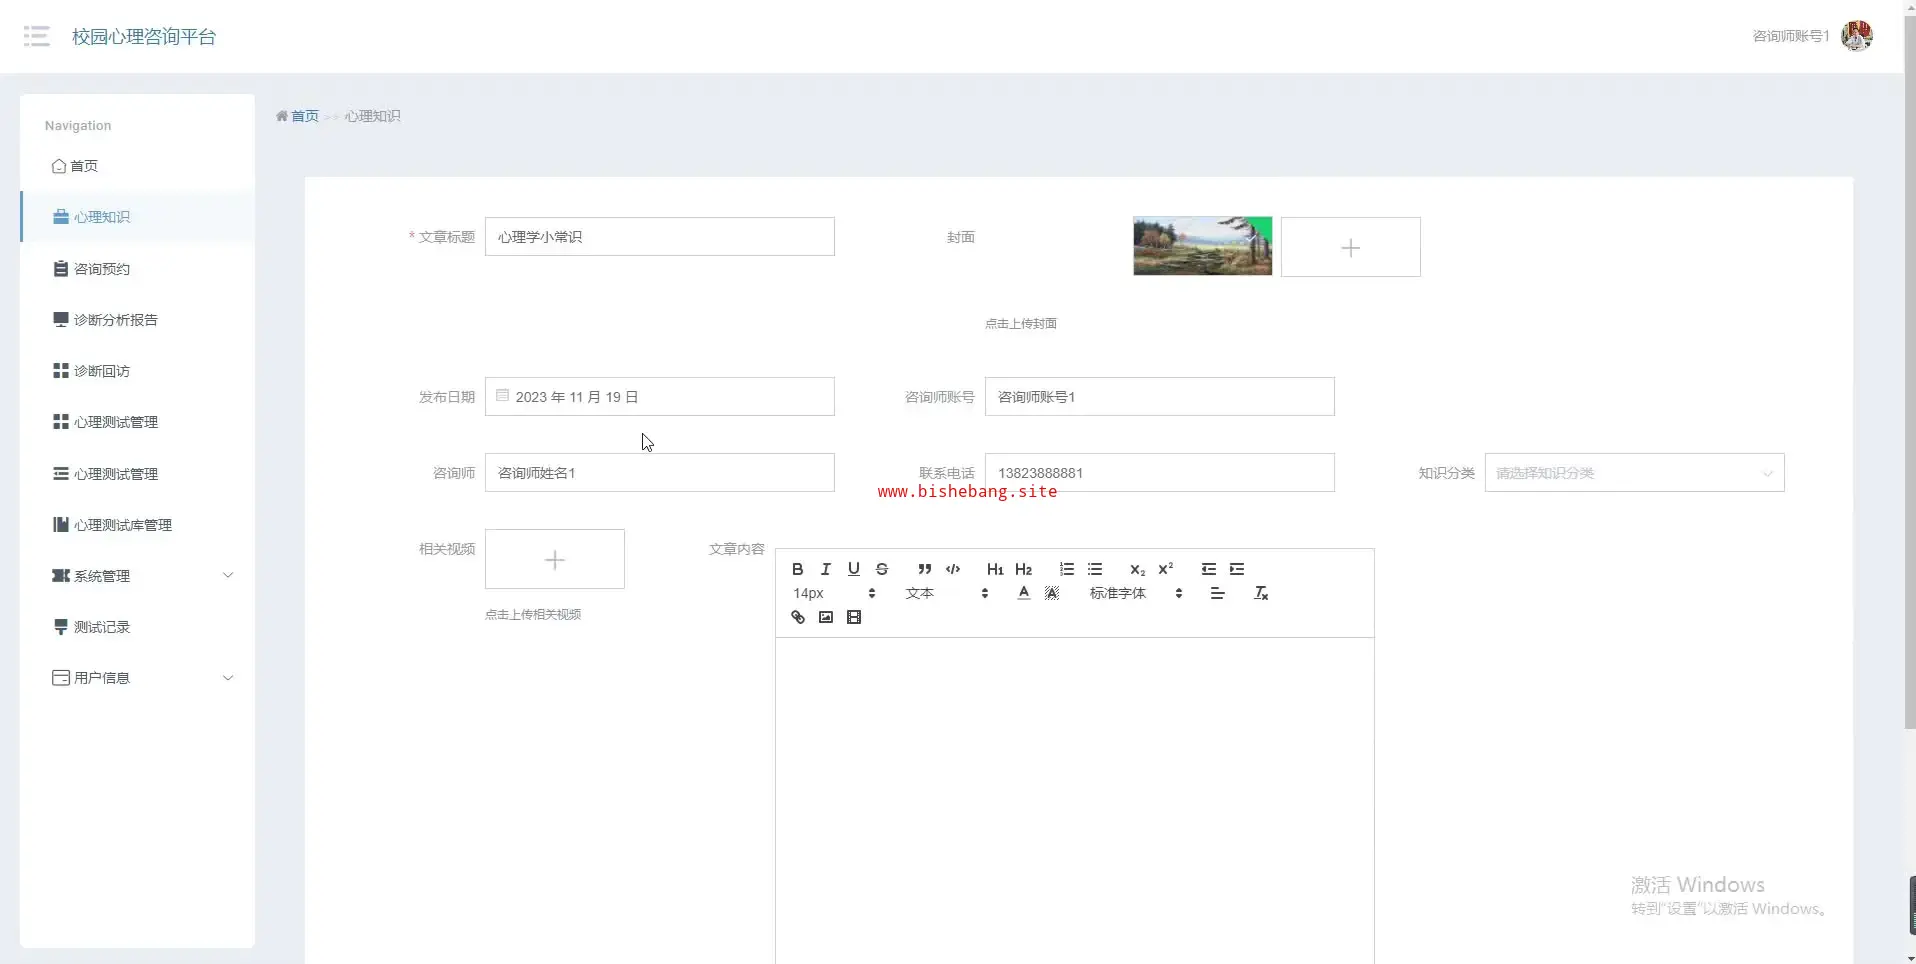Open the 文本 paragraph style dropdown
Viewport: 1916px width, 964px height.
(x=947, y=594)
